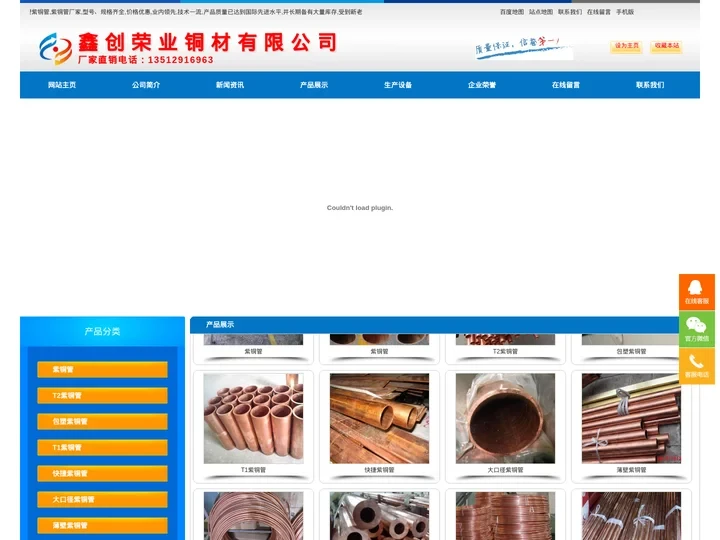Click the 'Couldn't load plugin.' message
The image size is (720, 540).
click(360, 208)
